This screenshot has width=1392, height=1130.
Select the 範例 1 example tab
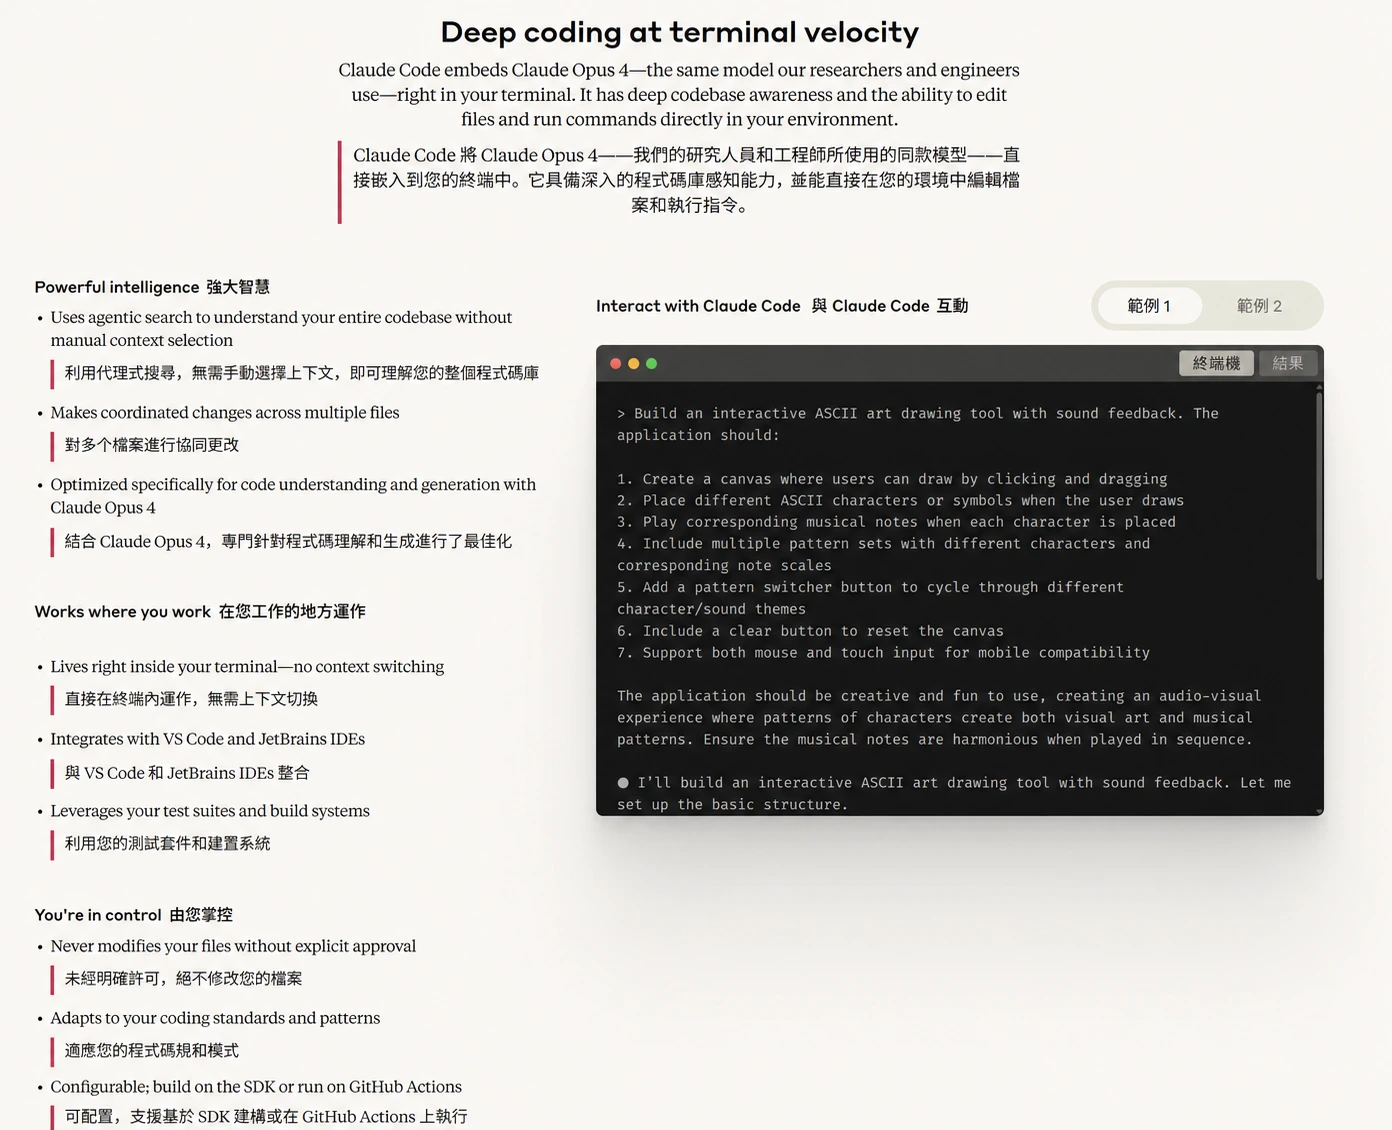(1149, 306)
